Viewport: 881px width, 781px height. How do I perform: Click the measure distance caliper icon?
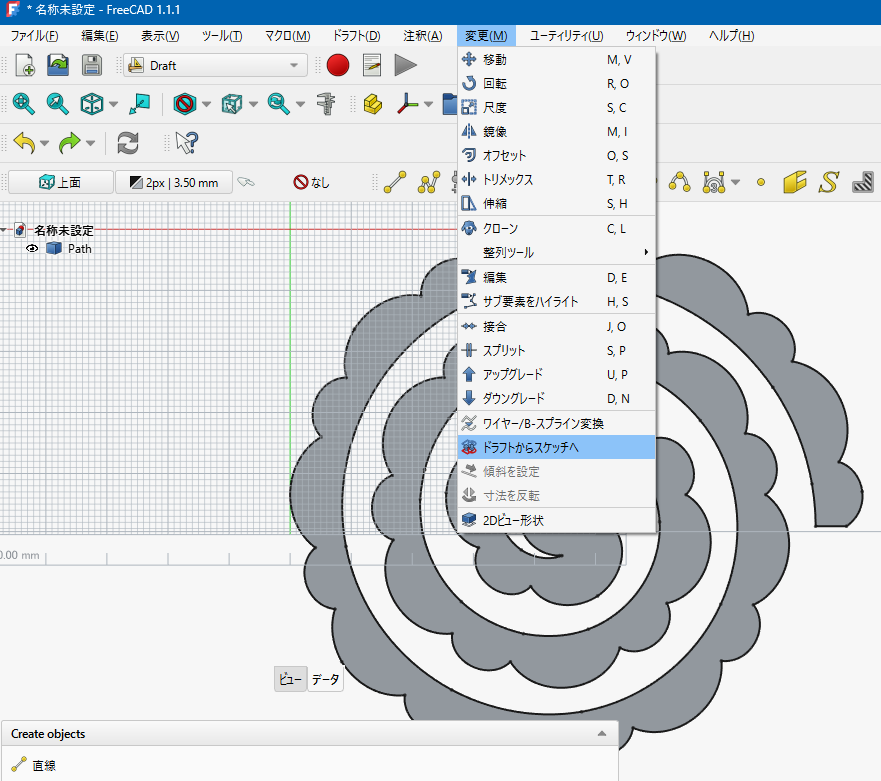pyautogui.click(x=326, y=104)
